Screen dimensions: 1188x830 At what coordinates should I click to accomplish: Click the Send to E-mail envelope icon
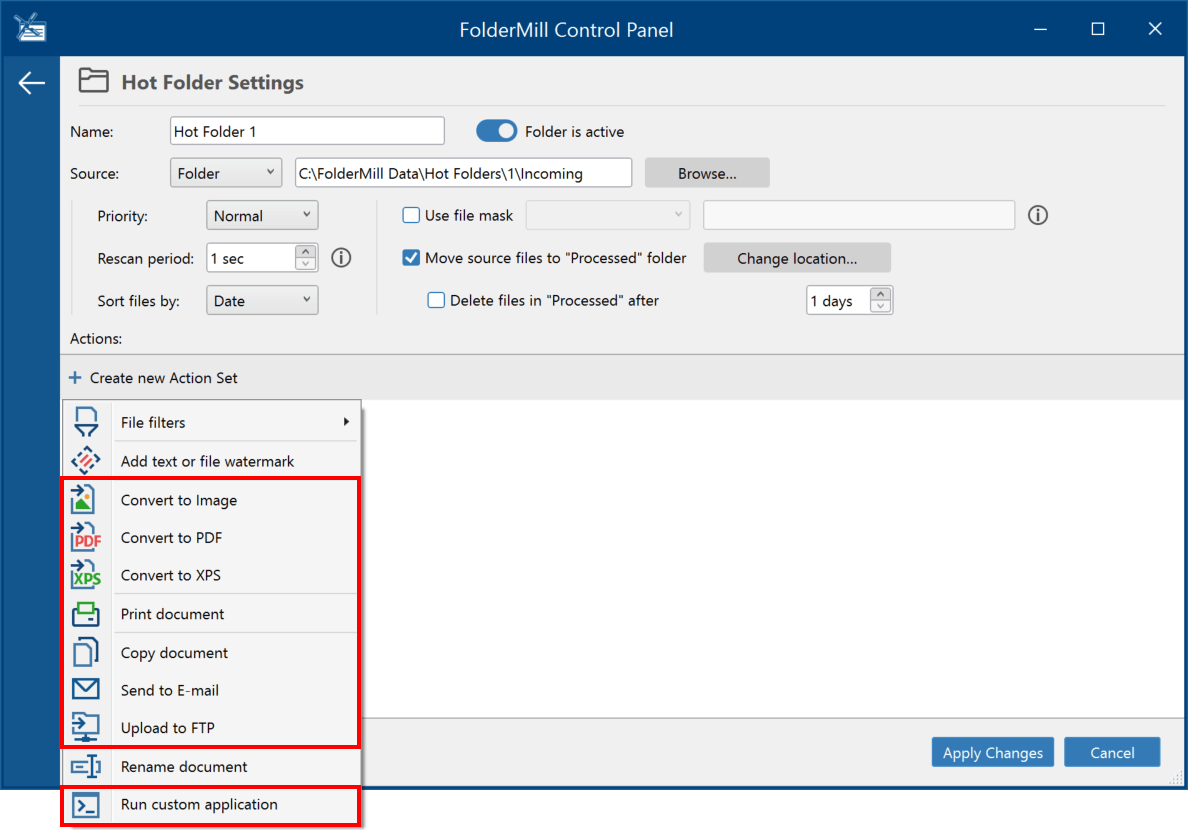pos(86,689)
